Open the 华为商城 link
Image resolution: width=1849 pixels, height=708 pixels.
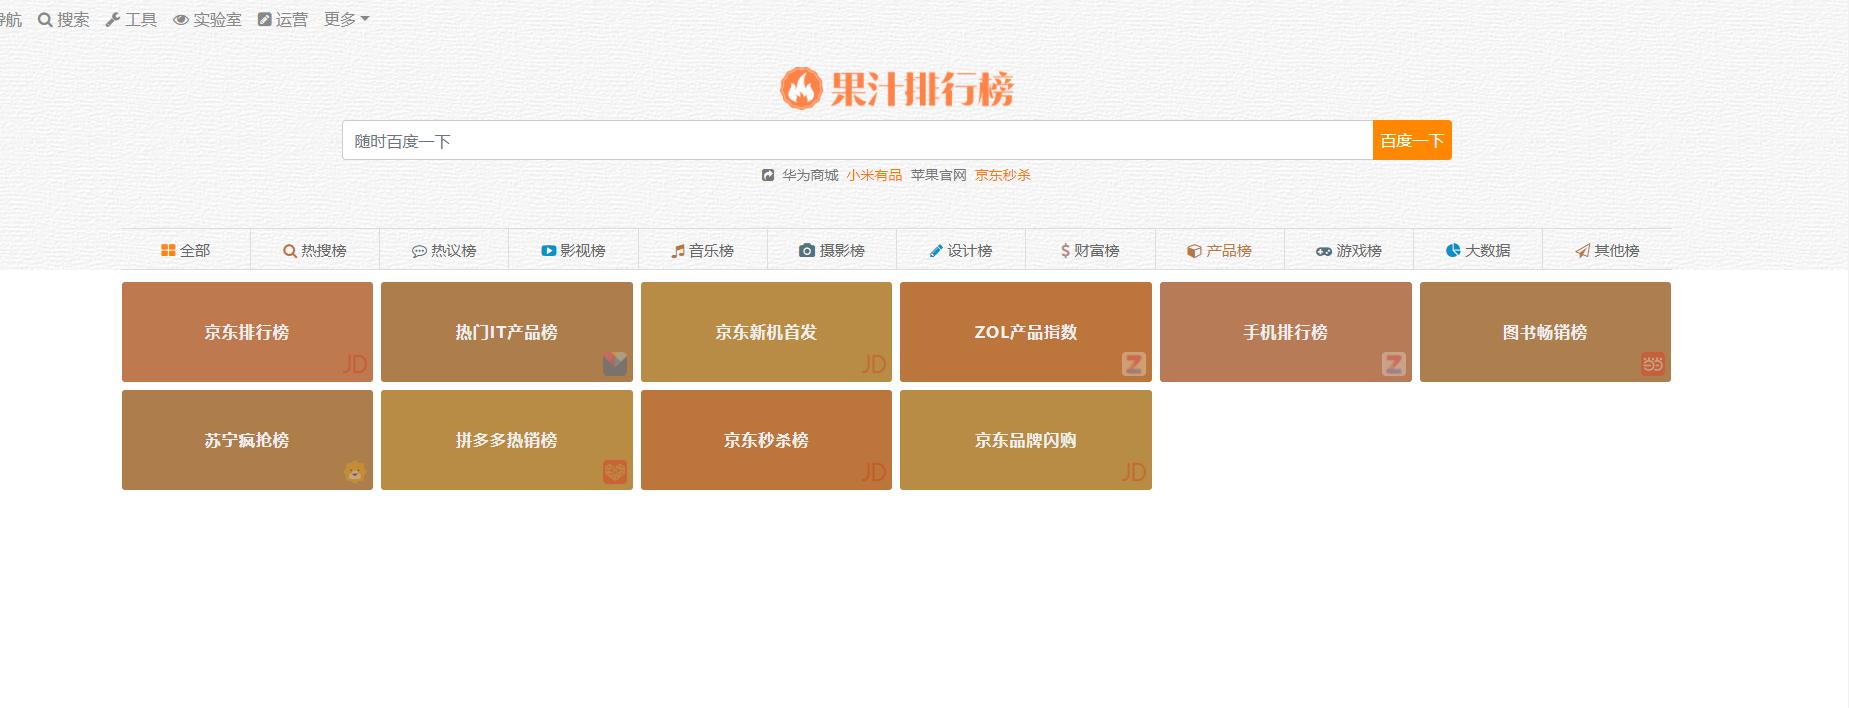click(x=810, y=175)
